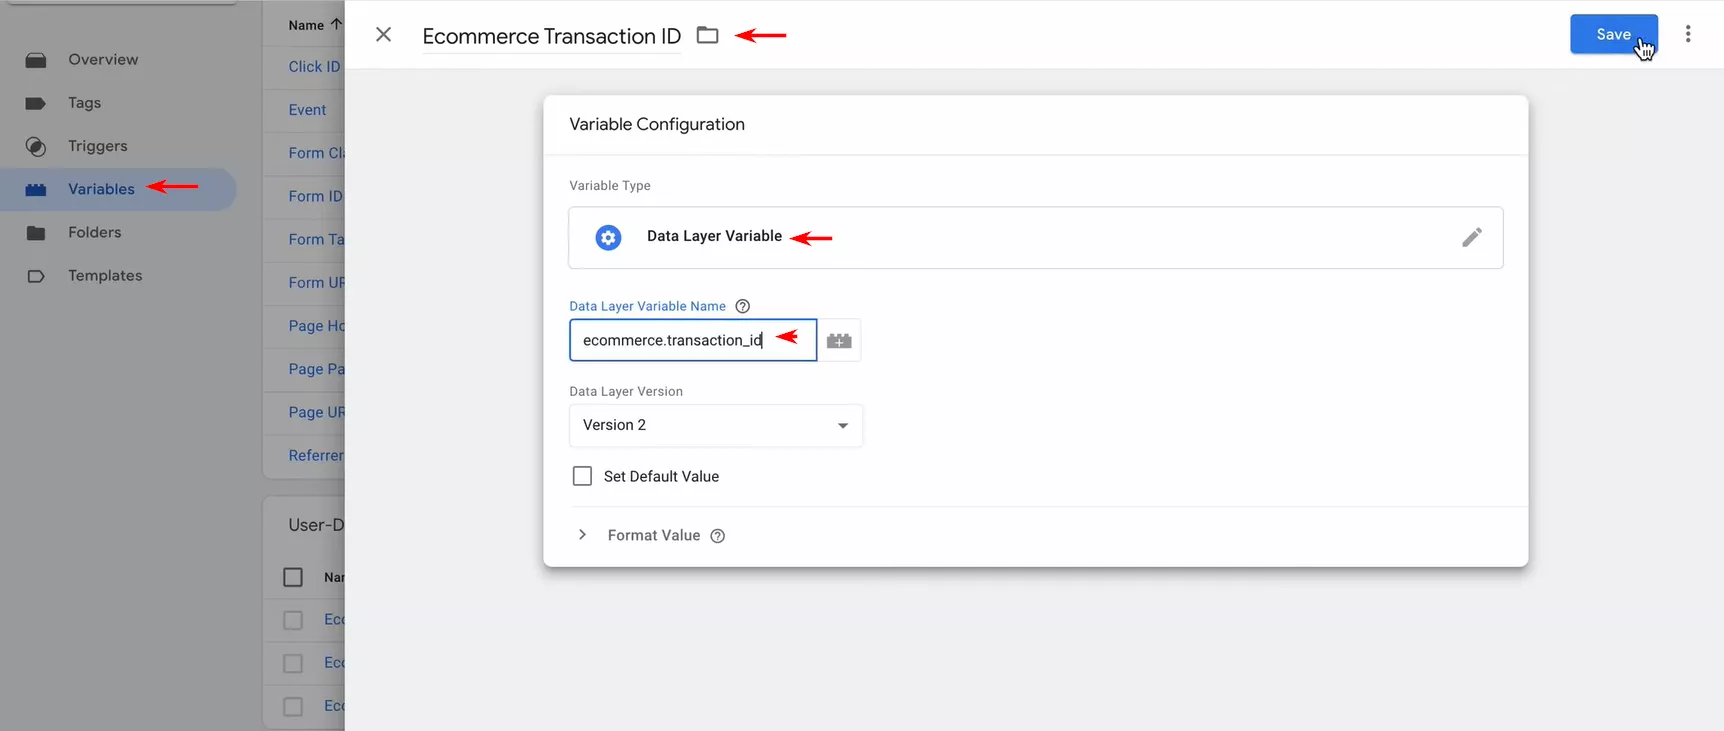
Task: Select Variables in the sidebar
Action: [118, 189]
